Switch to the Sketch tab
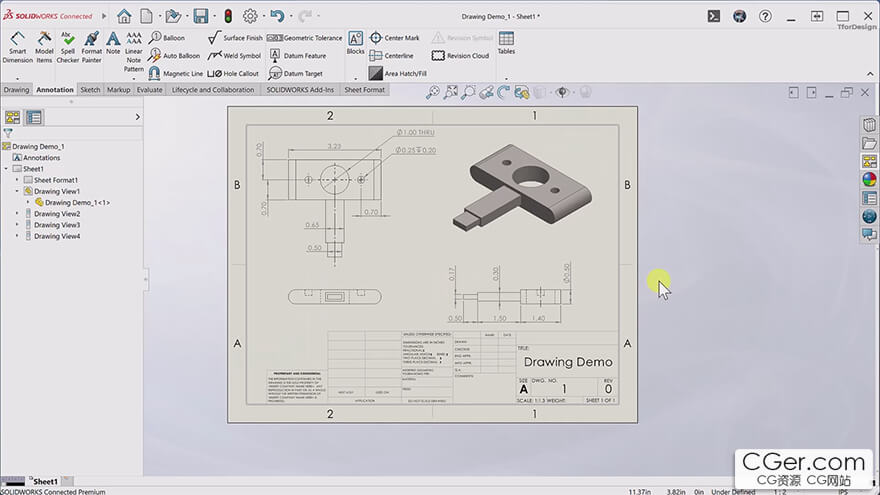880x495 pixels. click(90, 90)
